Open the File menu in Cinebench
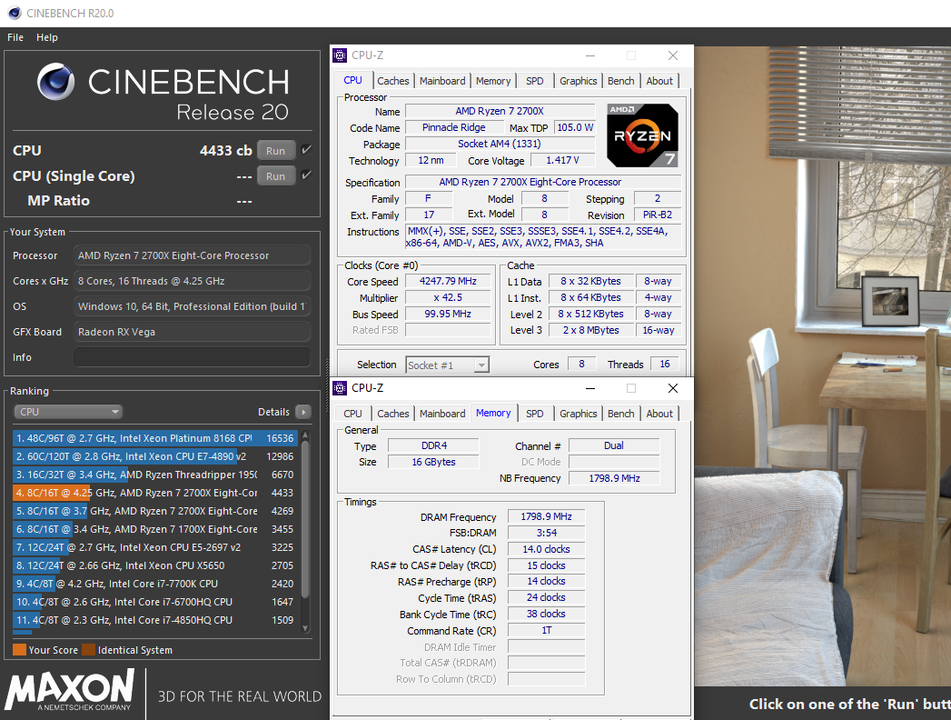 [x=15, y=37]
